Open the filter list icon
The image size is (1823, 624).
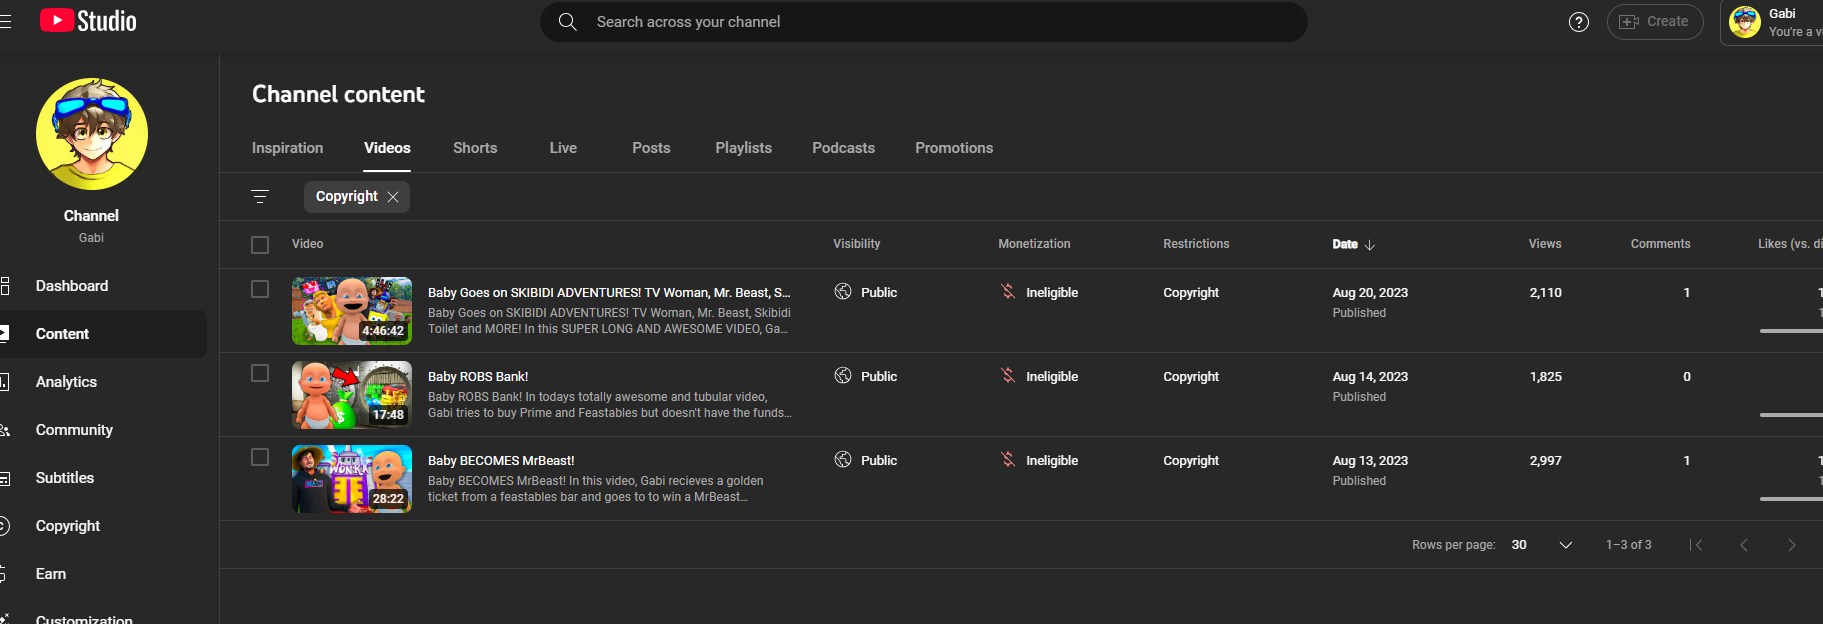[260, 197]
